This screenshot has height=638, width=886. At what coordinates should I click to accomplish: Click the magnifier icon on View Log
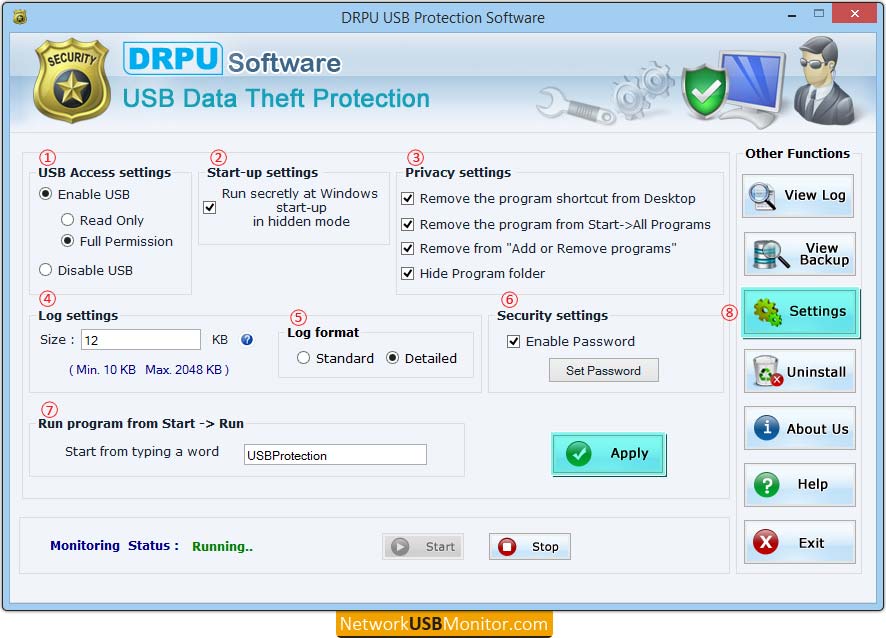(x=762, y=196)
